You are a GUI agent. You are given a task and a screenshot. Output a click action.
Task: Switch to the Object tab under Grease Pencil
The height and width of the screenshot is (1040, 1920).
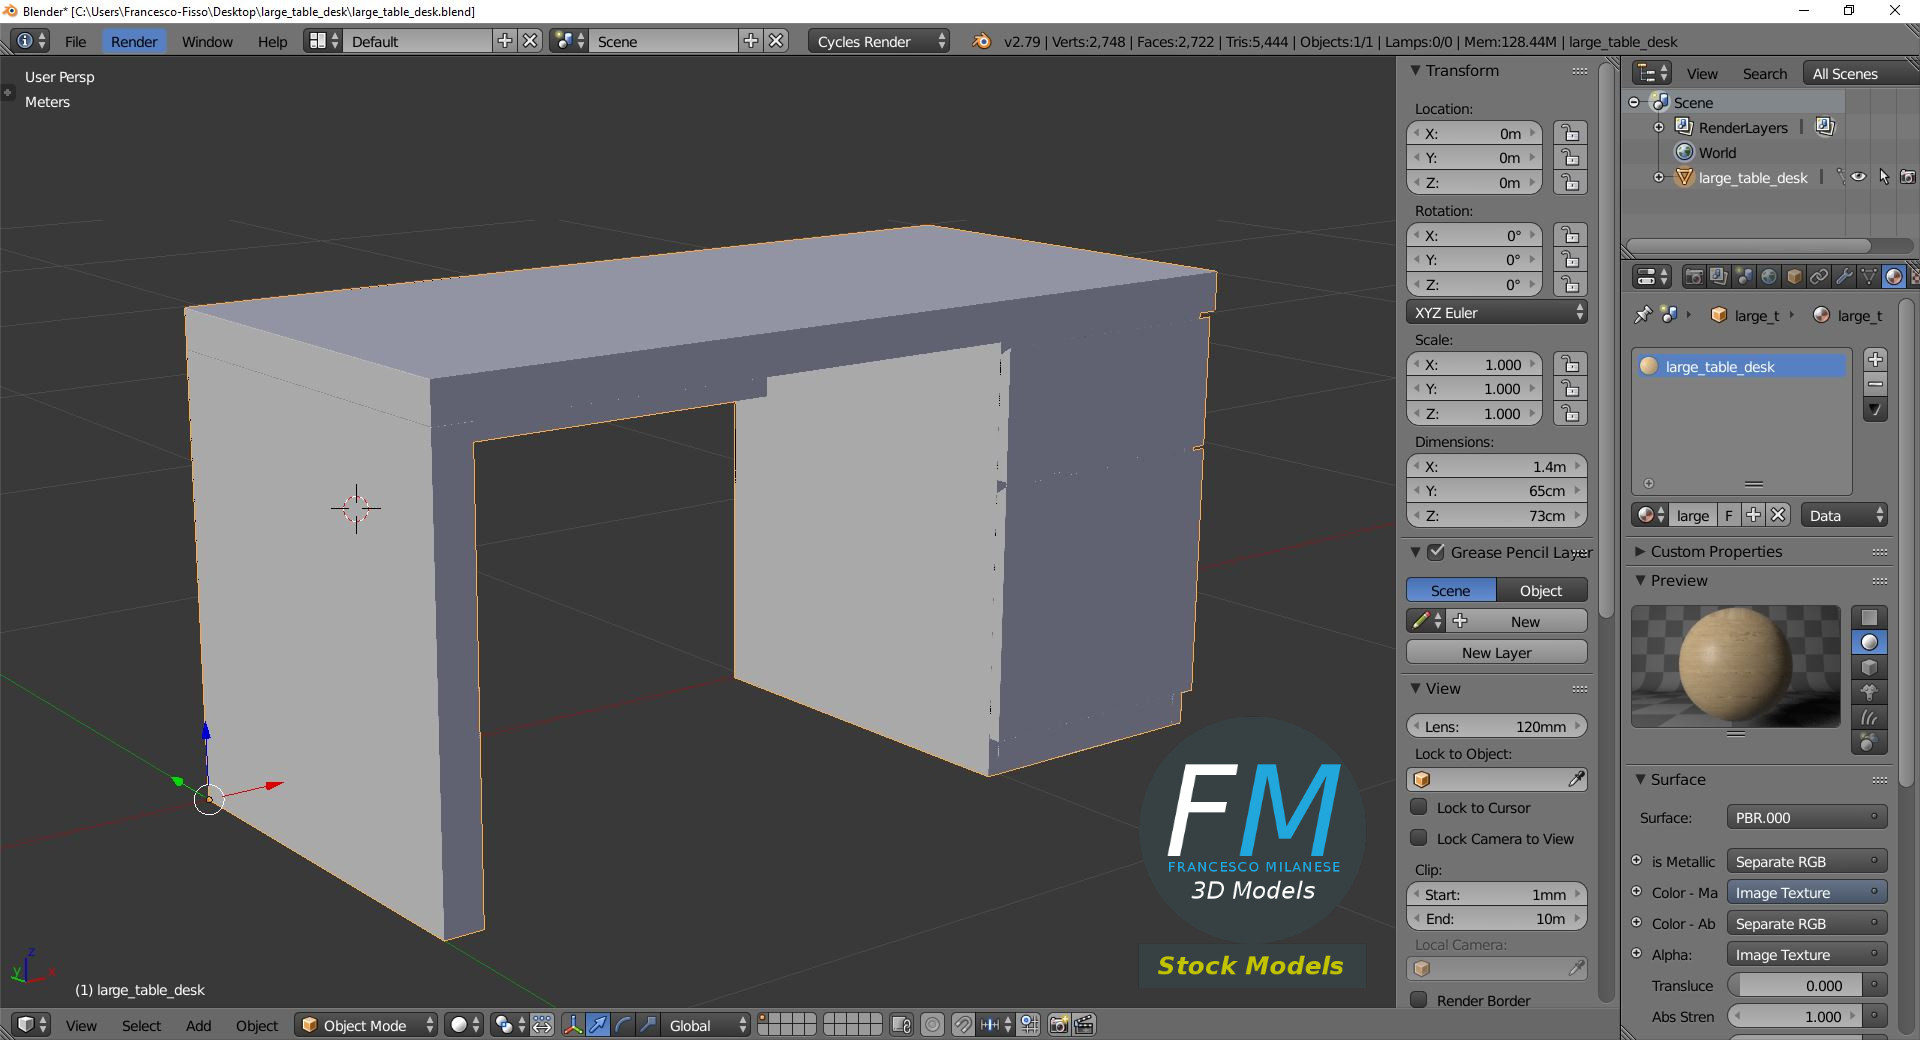(1539, 590)
